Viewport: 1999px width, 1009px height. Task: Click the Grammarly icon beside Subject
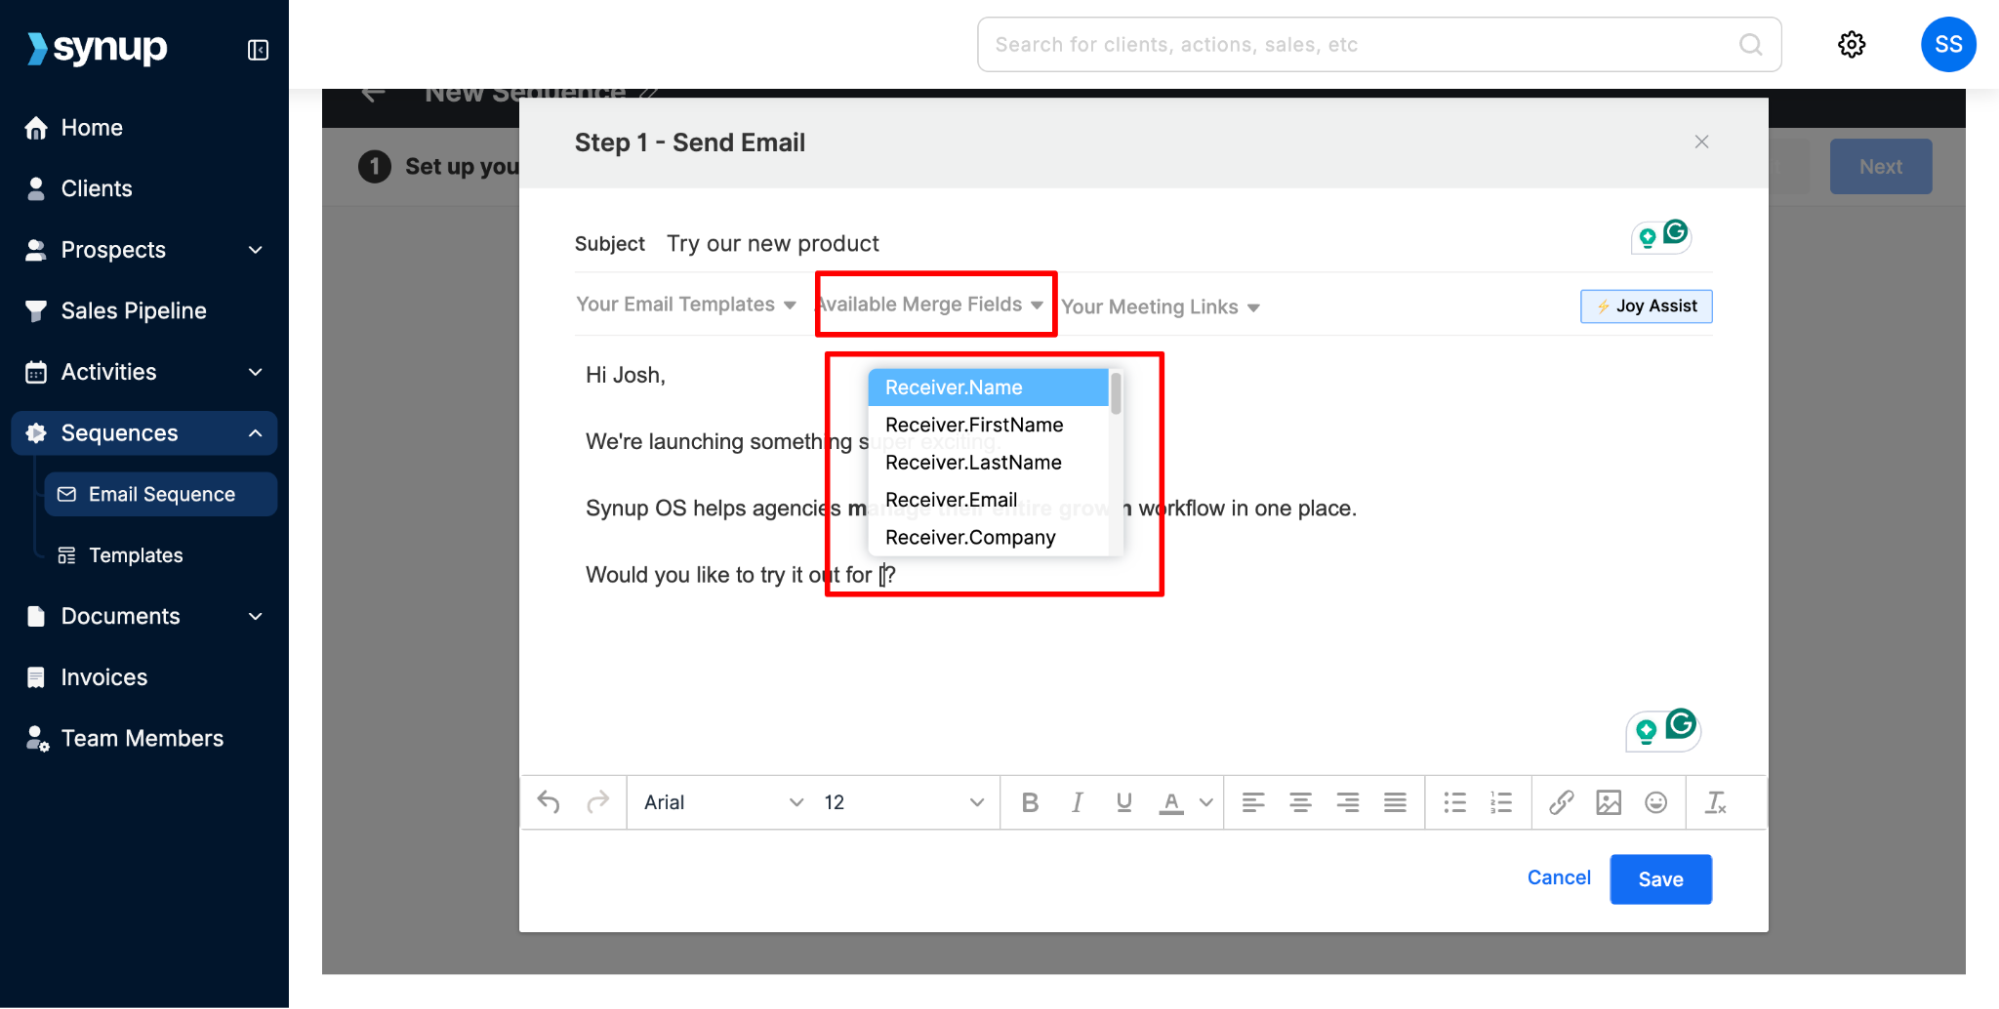tap(1675, 232)
